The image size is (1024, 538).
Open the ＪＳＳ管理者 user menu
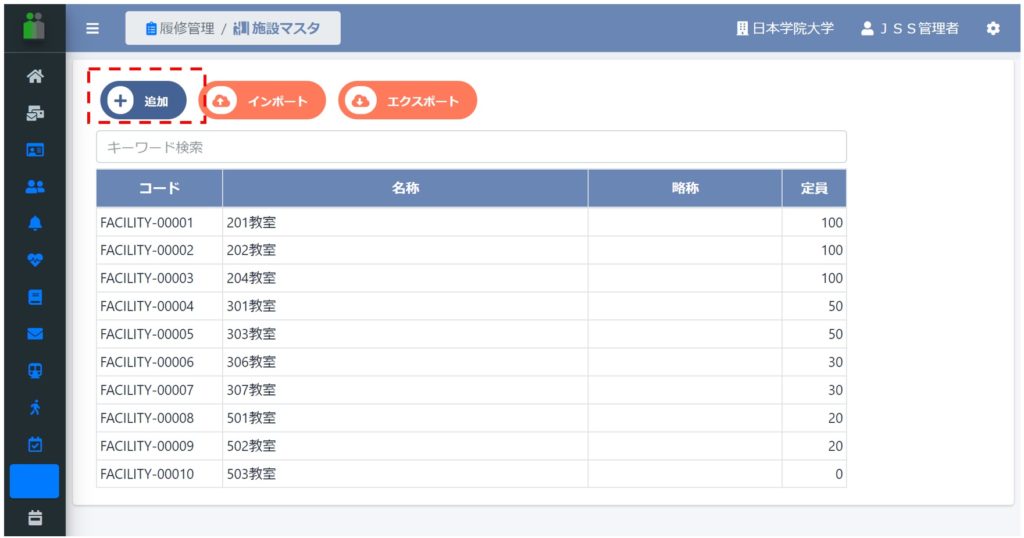click(910, 28)
